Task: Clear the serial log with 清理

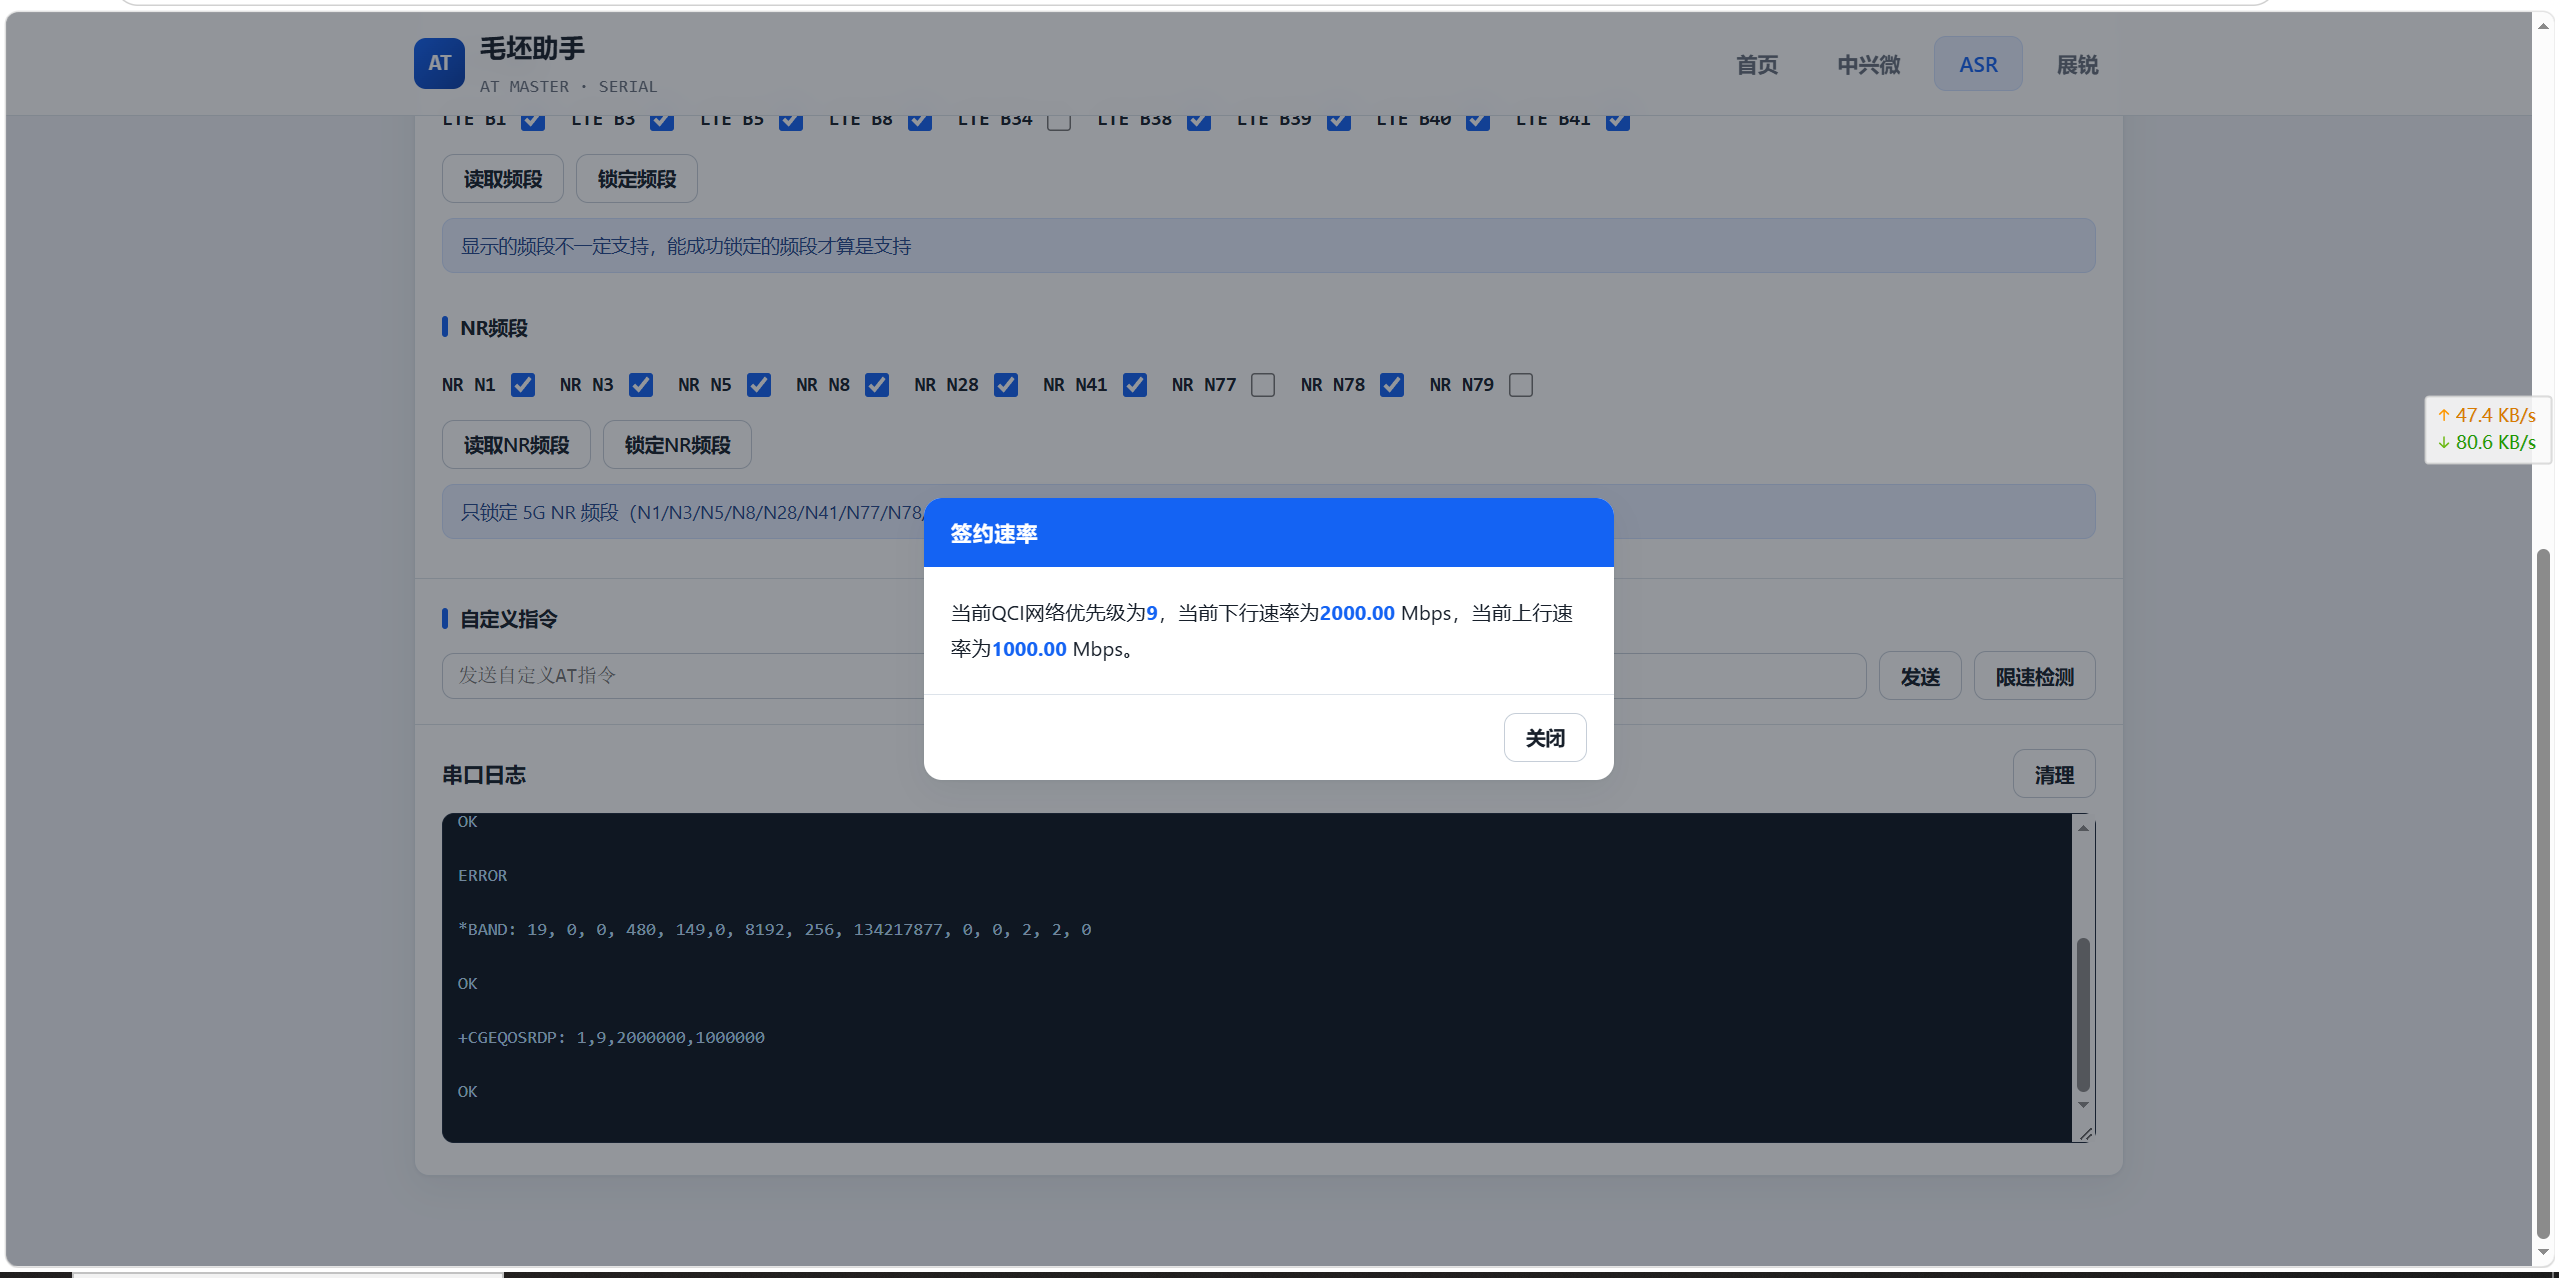Action: pos(2053,775)
